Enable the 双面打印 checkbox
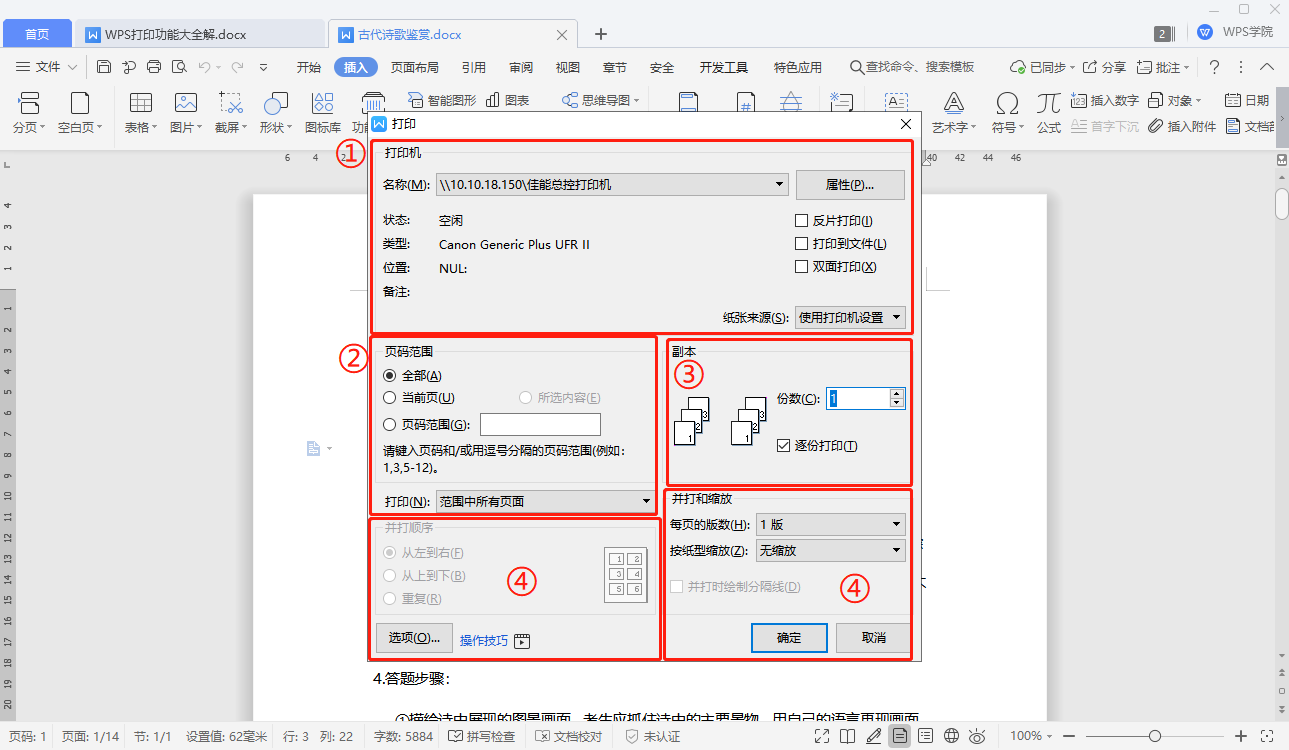Image resolution: width=1289 pixels, height=750 pixels. pos(801,267)
